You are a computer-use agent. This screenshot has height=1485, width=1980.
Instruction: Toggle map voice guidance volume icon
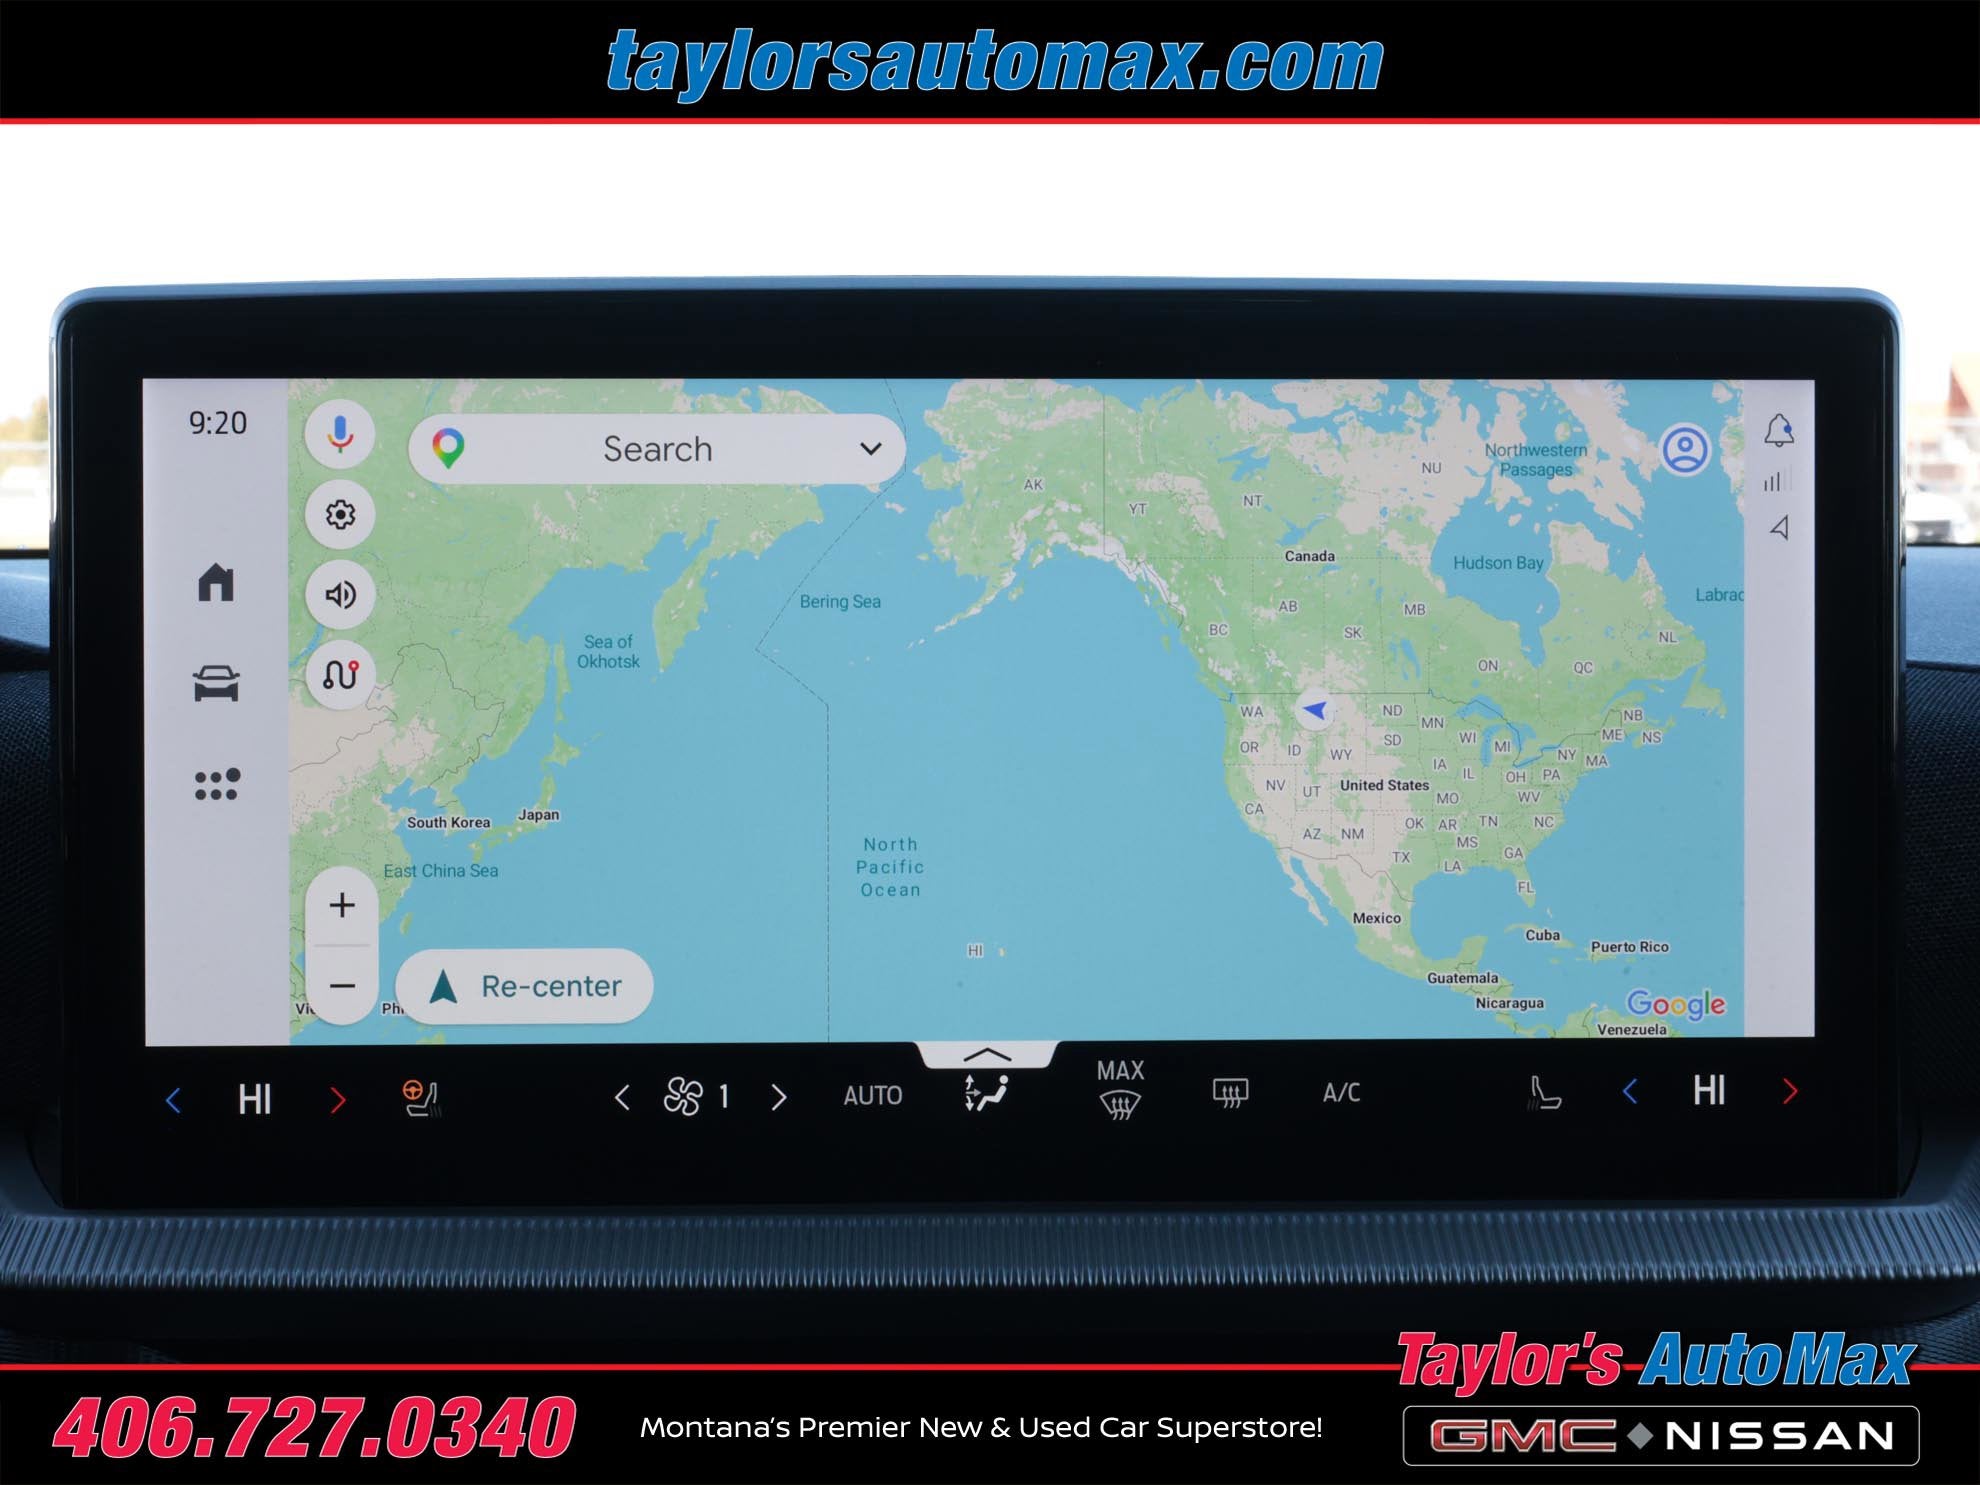pyautogui.click(x=340, y=595)
